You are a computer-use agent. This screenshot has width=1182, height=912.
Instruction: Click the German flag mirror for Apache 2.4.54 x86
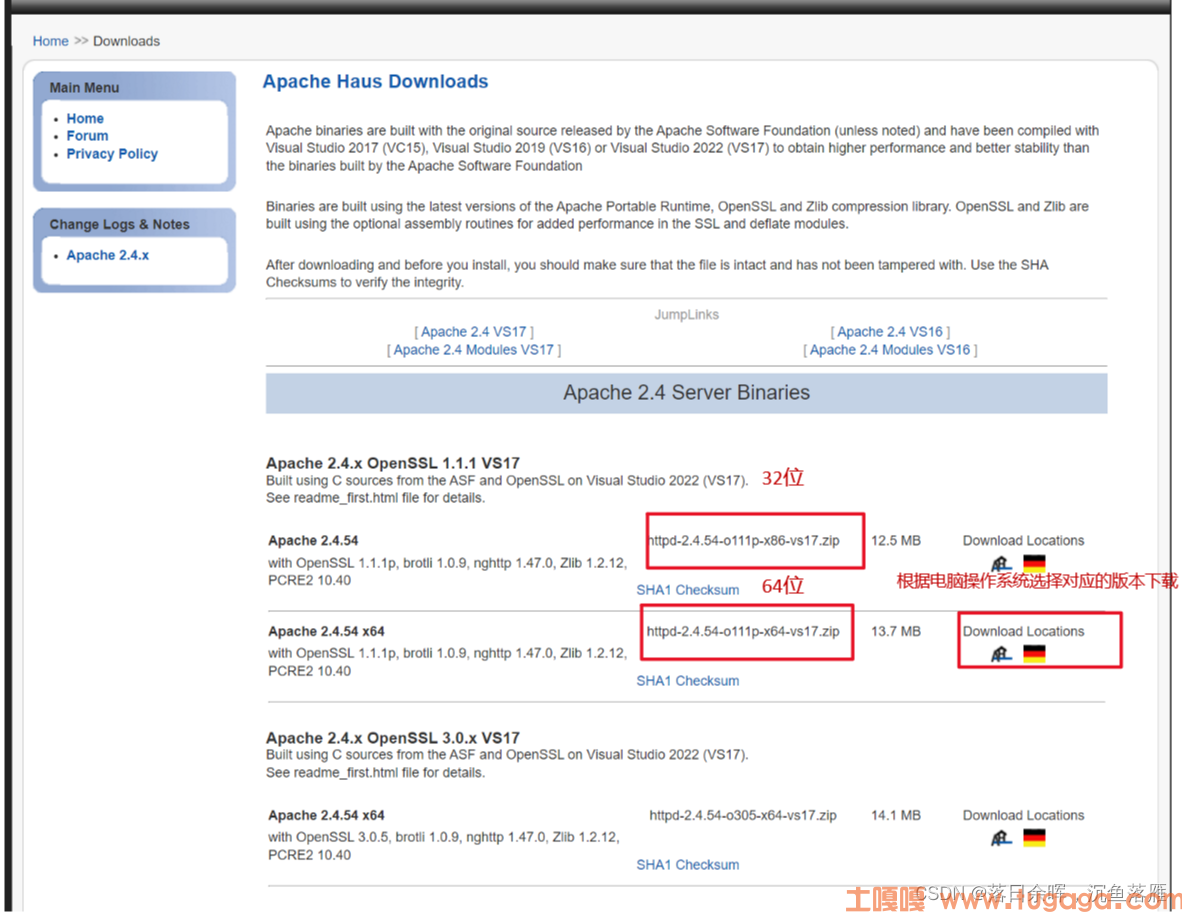[x=1034, y=563]
